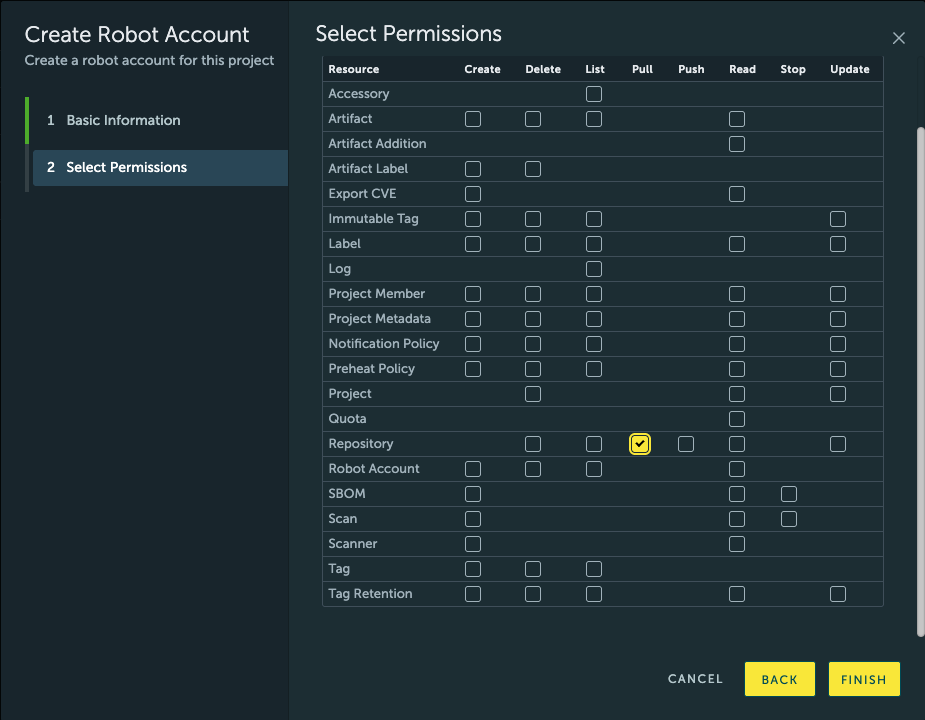The height and width of the screenshot is (720, 925).
Task: Enable Update permission for Notification Policy
Action: 837,343
